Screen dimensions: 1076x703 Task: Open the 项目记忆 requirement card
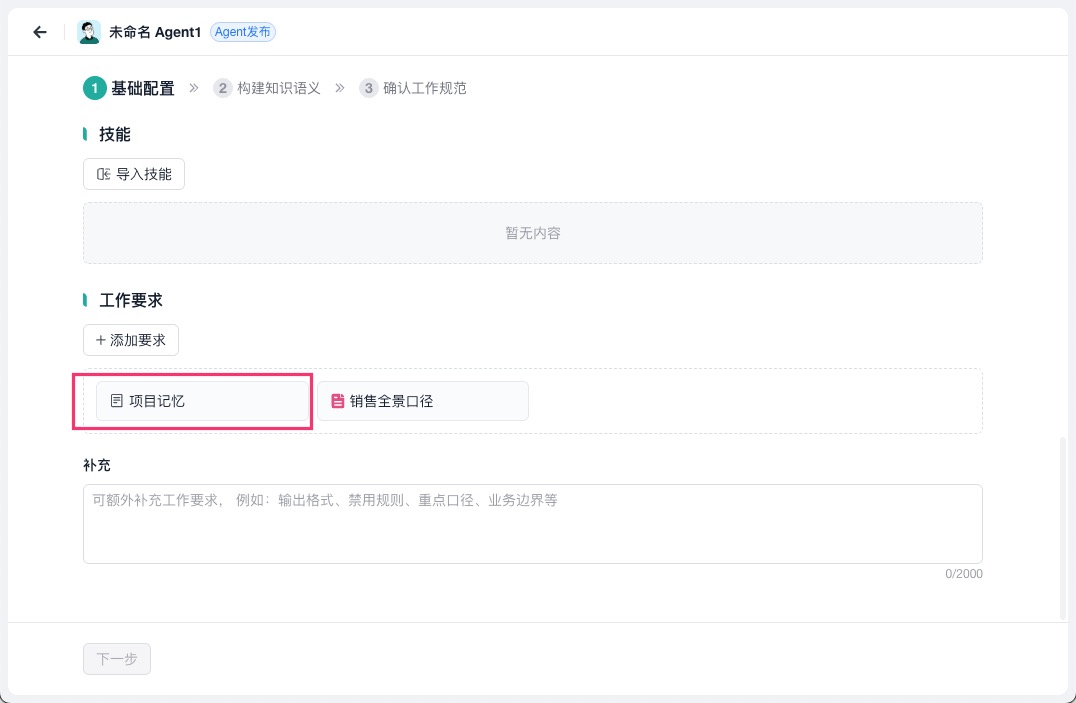pyautogui.click(x=202, y=401)
